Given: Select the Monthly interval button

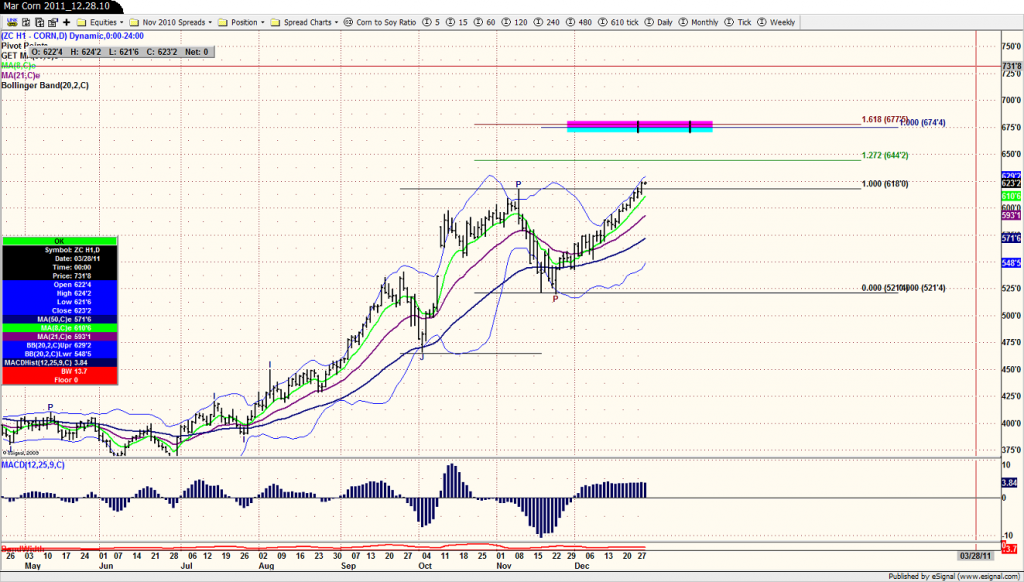Looking at the screenshot, I should pyautogui.click(x=698, y=22).
